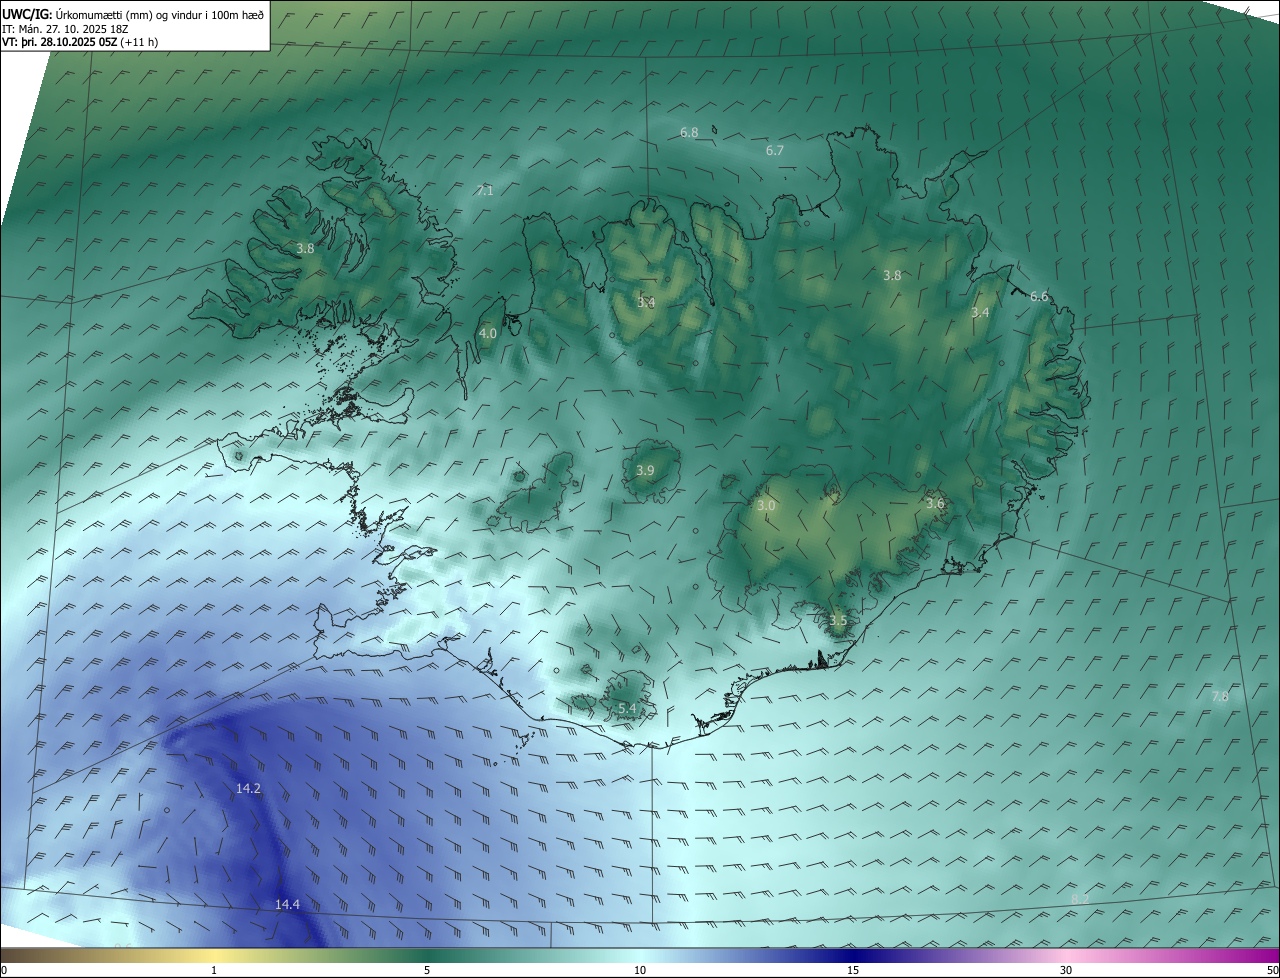
Task: Click the 14.2 value label offshore southwest
Action: (248, 789)
